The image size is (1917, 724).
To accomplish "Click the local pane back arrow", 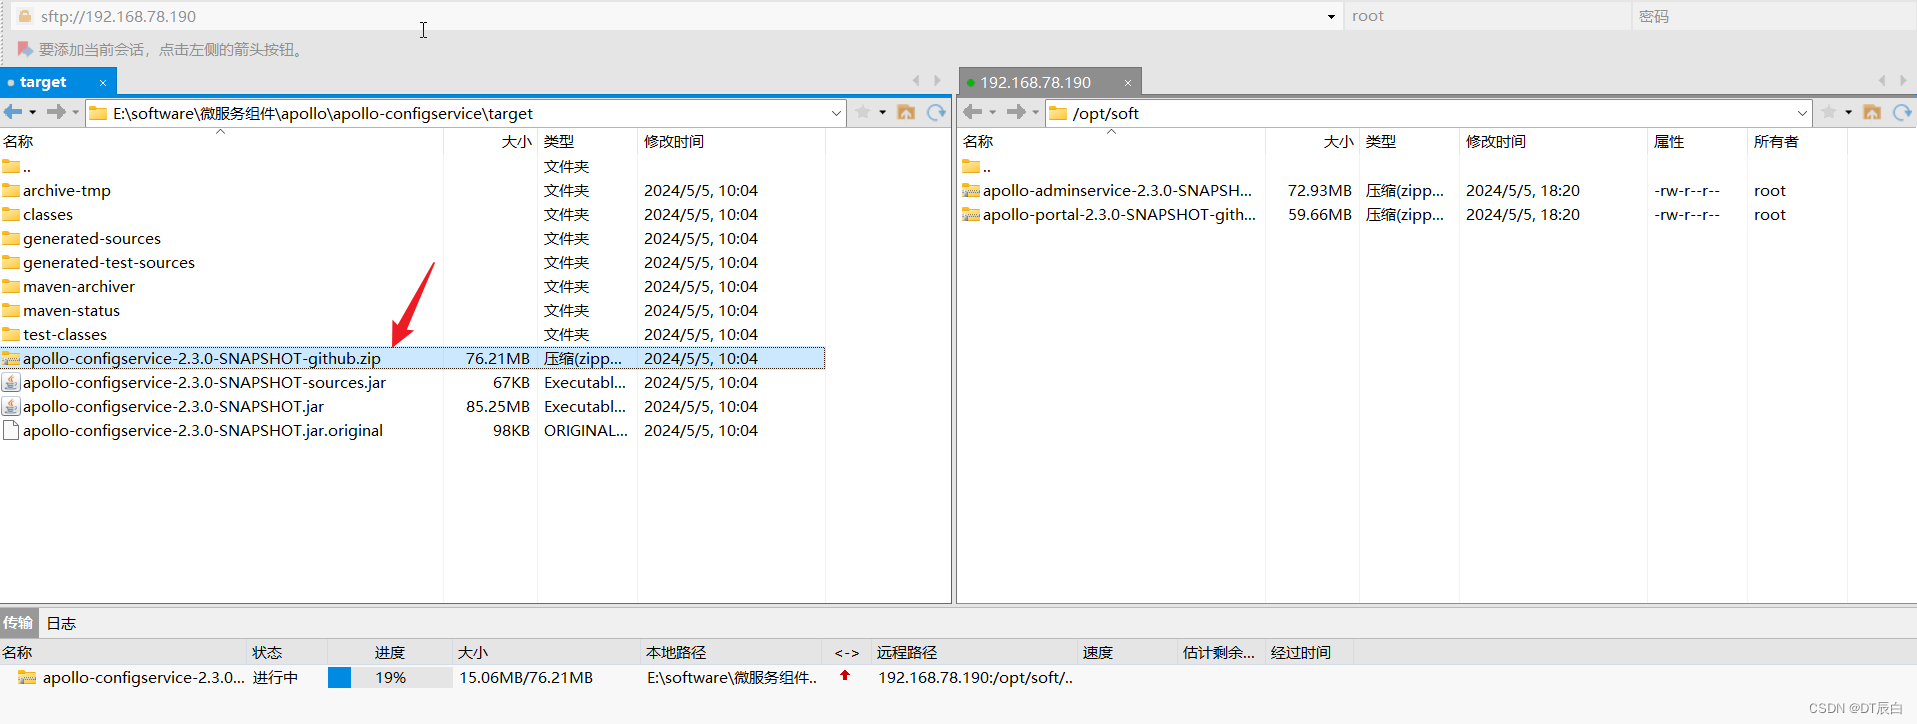I will [x=13, y=112].
